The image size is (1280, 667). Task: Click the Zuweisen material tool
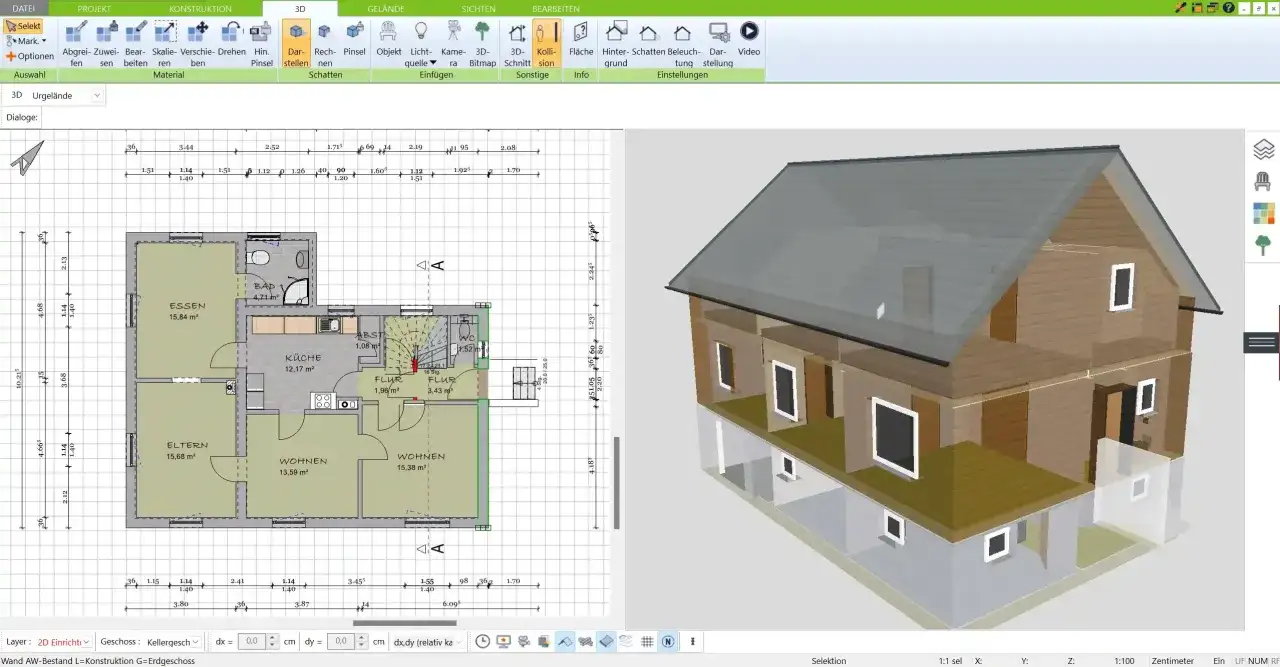click(x=106, y=44)
